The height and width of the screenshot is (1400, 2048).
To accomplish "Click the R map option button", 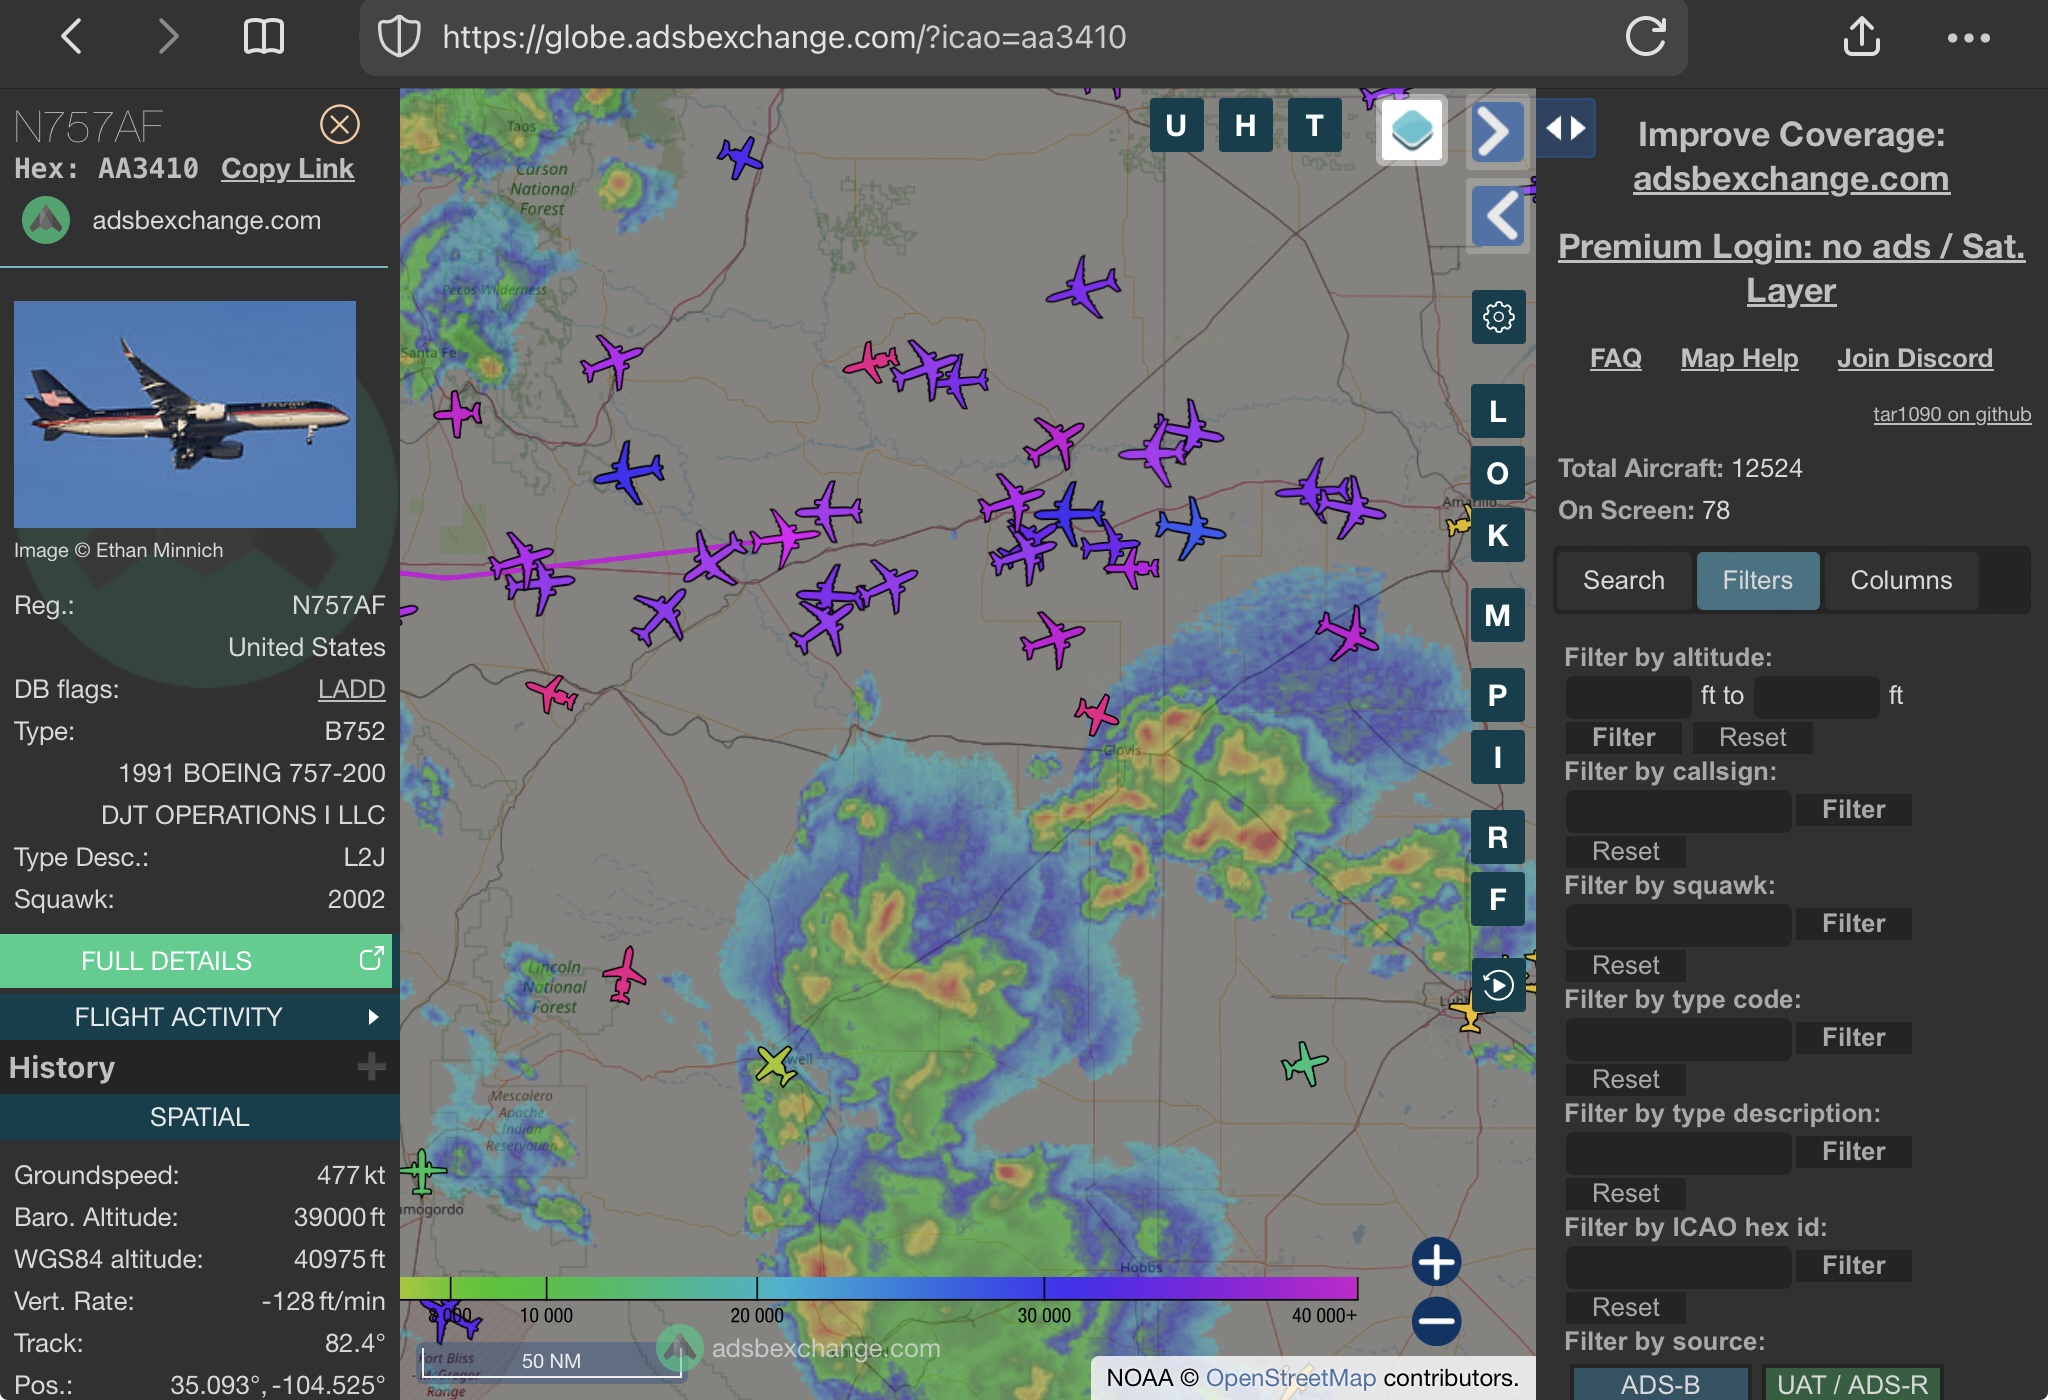I will tap(1498, 837).
